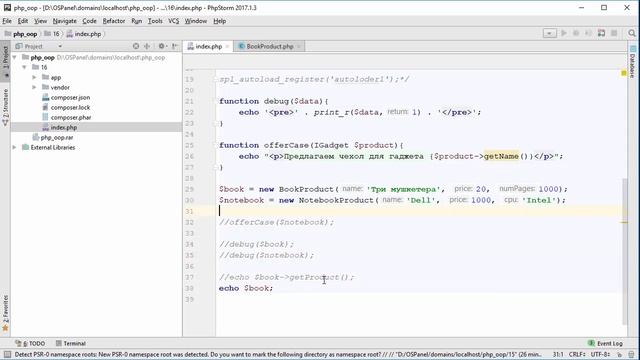This screenshot has width=640, height=360.
Task: Collapse folder 16 in project tree
Action: [x=24, y=67]
